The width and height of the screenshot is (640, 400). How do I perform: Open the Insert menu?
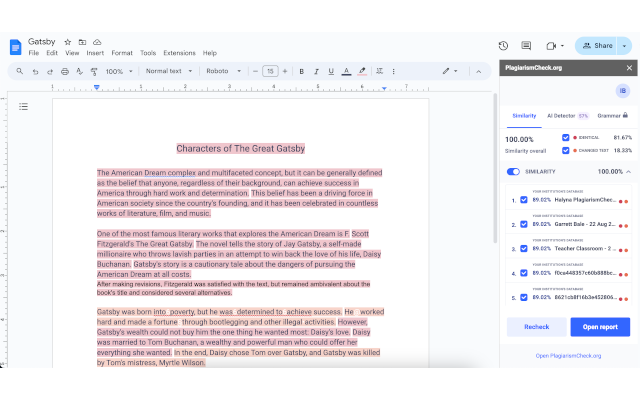point(95,53)
